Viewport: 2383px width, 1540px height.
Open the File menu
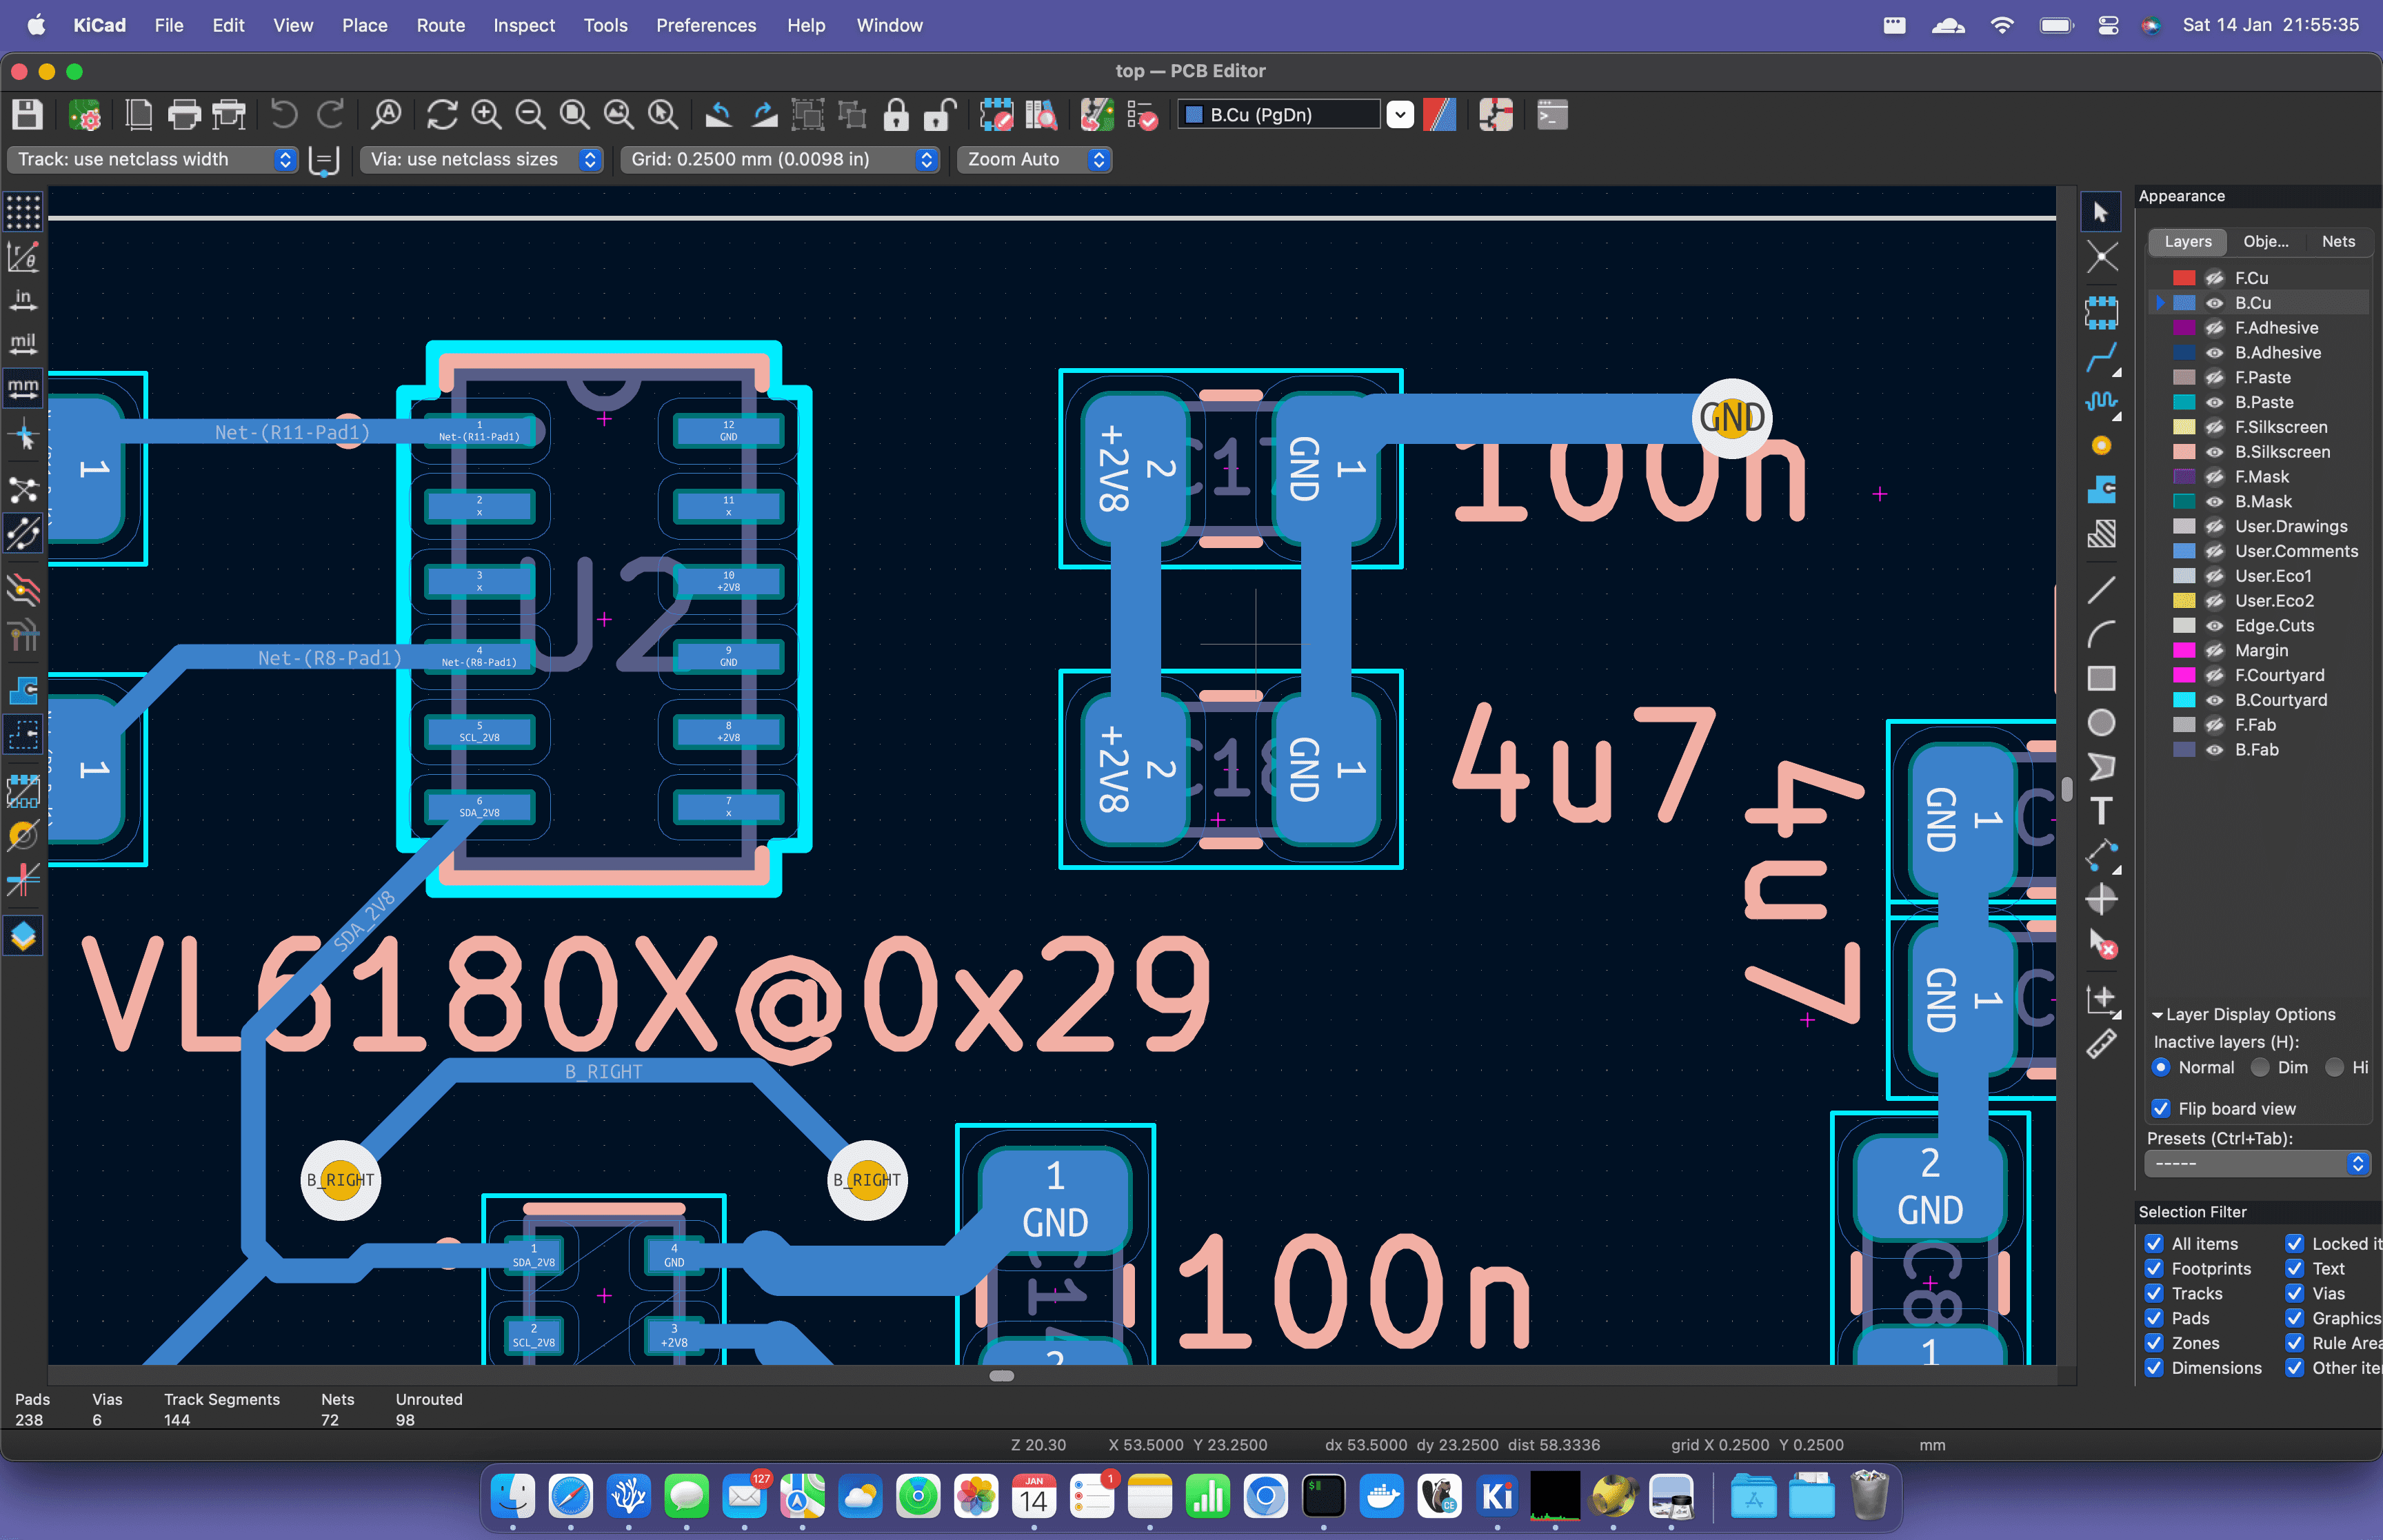(169, 25)
